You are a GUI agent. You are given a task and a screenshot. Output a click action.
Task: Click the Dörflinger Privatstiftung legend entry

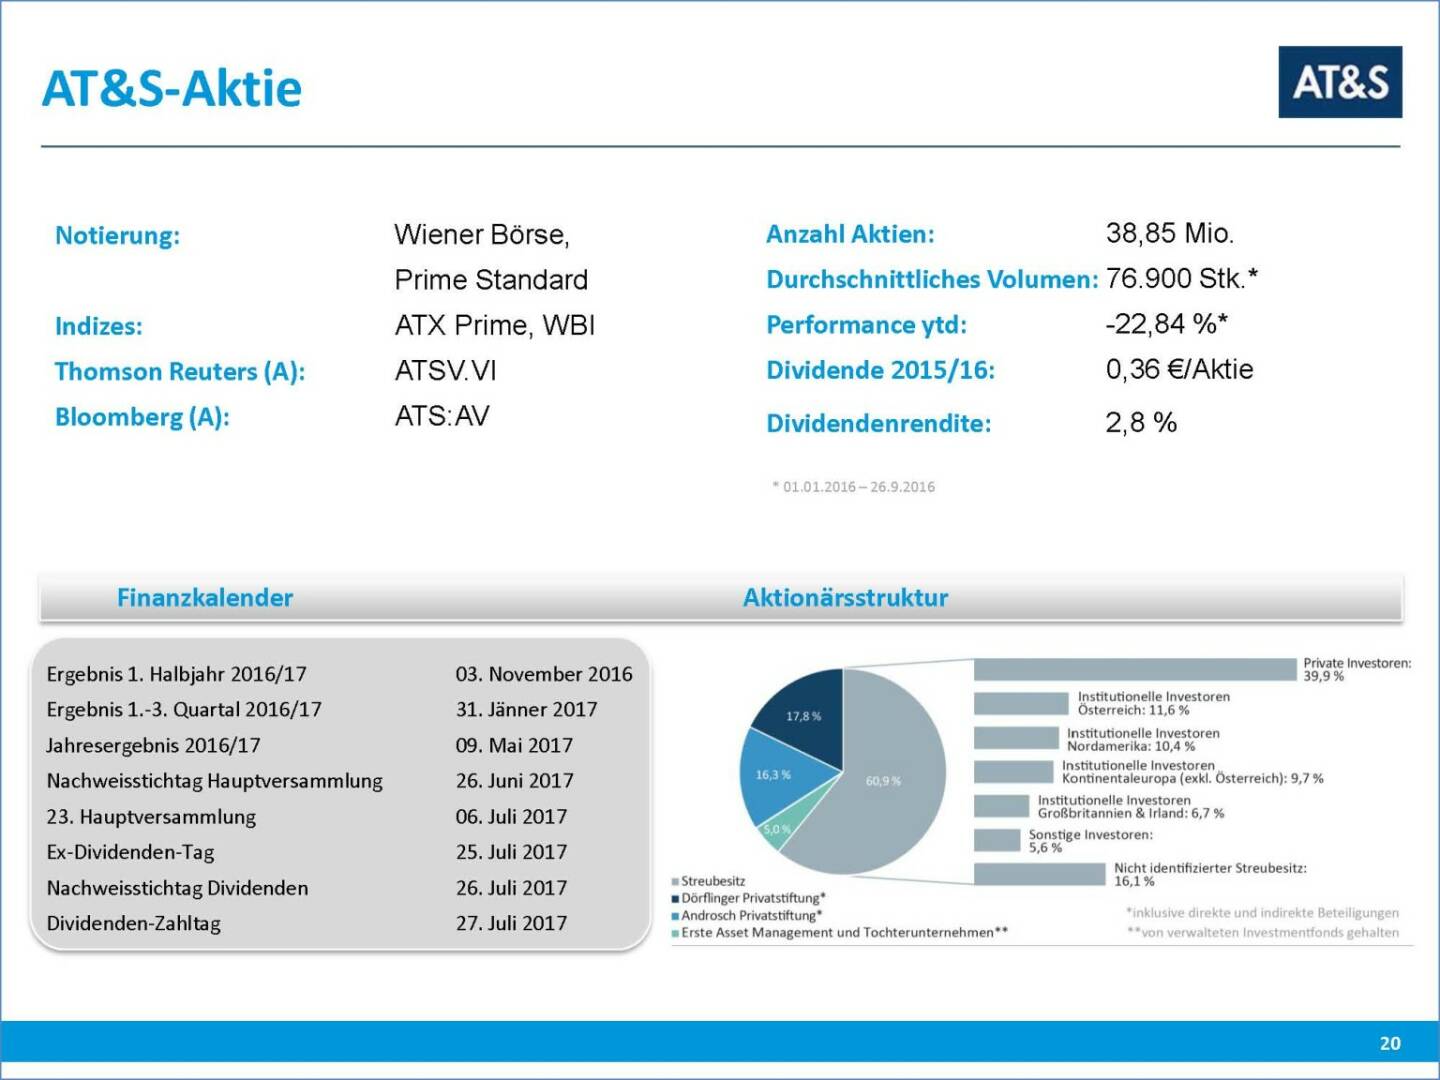[x=749, y=899]
